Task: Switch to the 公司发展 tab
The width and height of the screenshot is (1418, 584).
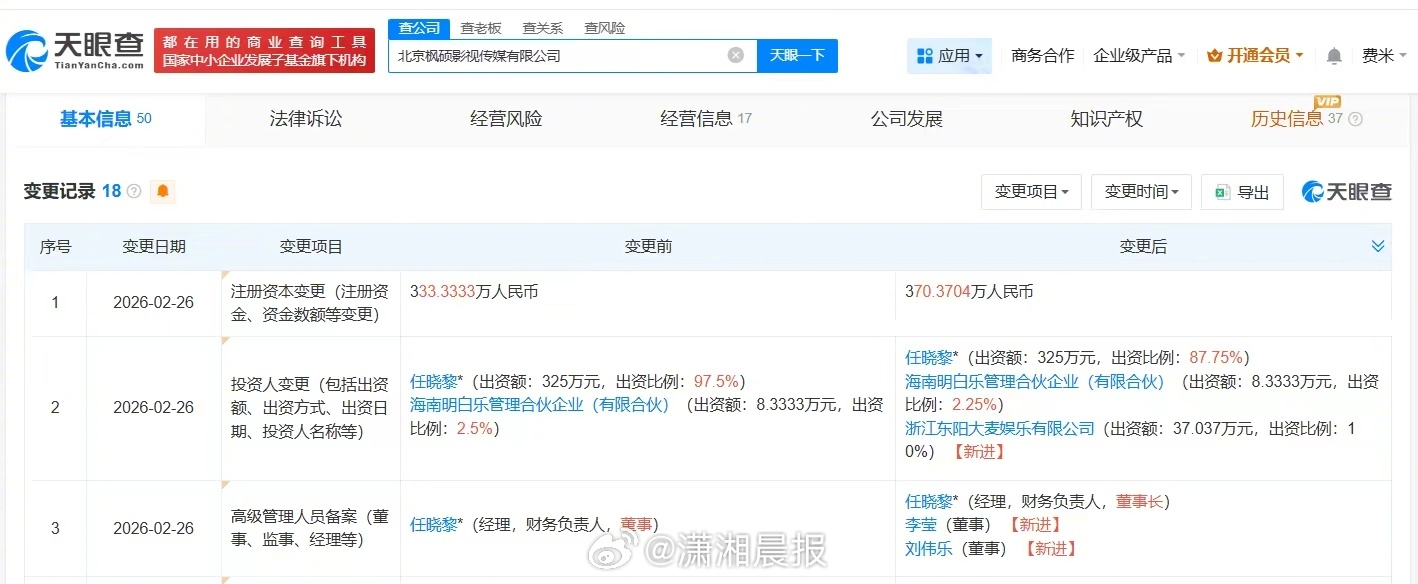Action: 906,119
